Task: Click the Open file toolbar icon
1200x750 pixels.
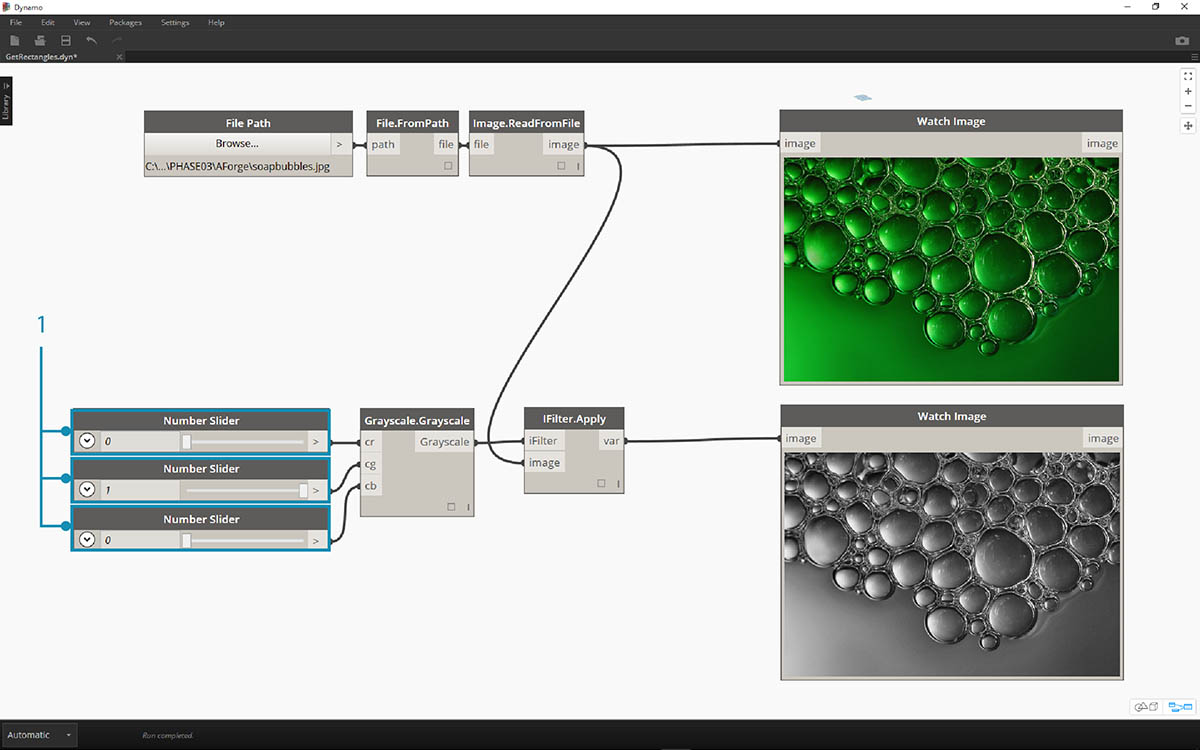Action: tap(40, 40)
